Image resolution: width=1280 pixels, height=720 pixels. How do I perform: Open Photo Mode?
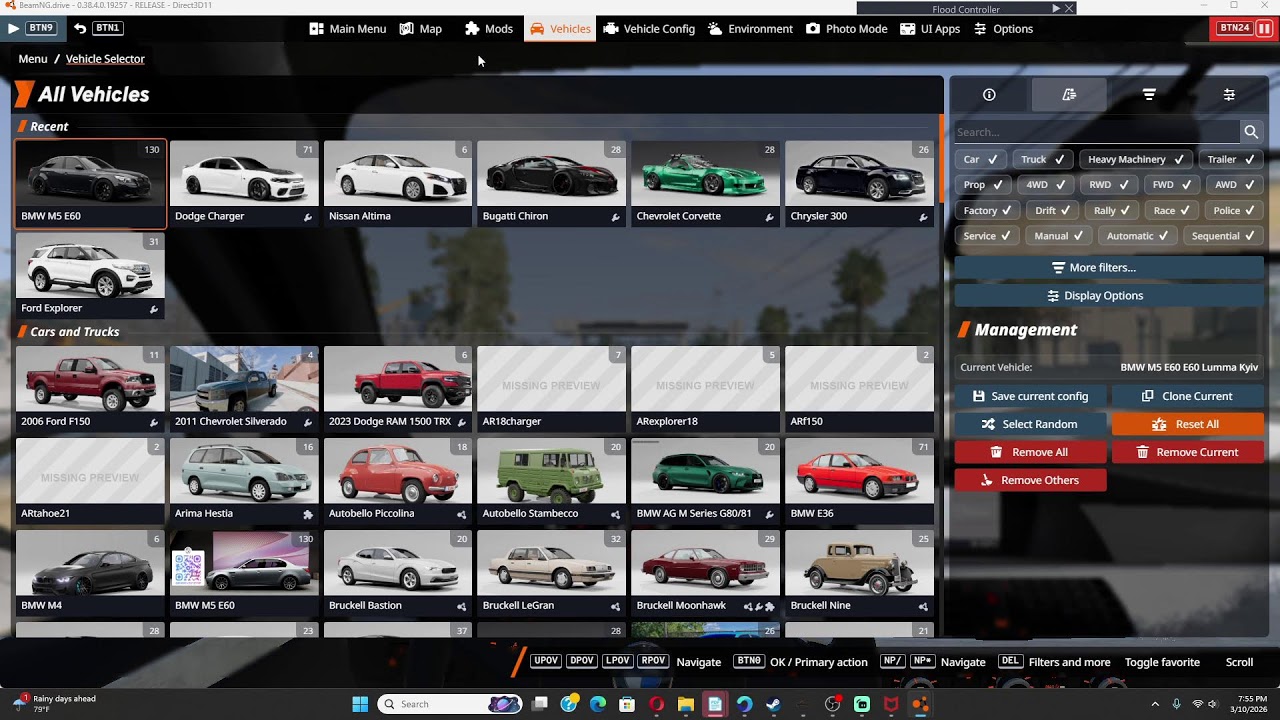point(847,29)
